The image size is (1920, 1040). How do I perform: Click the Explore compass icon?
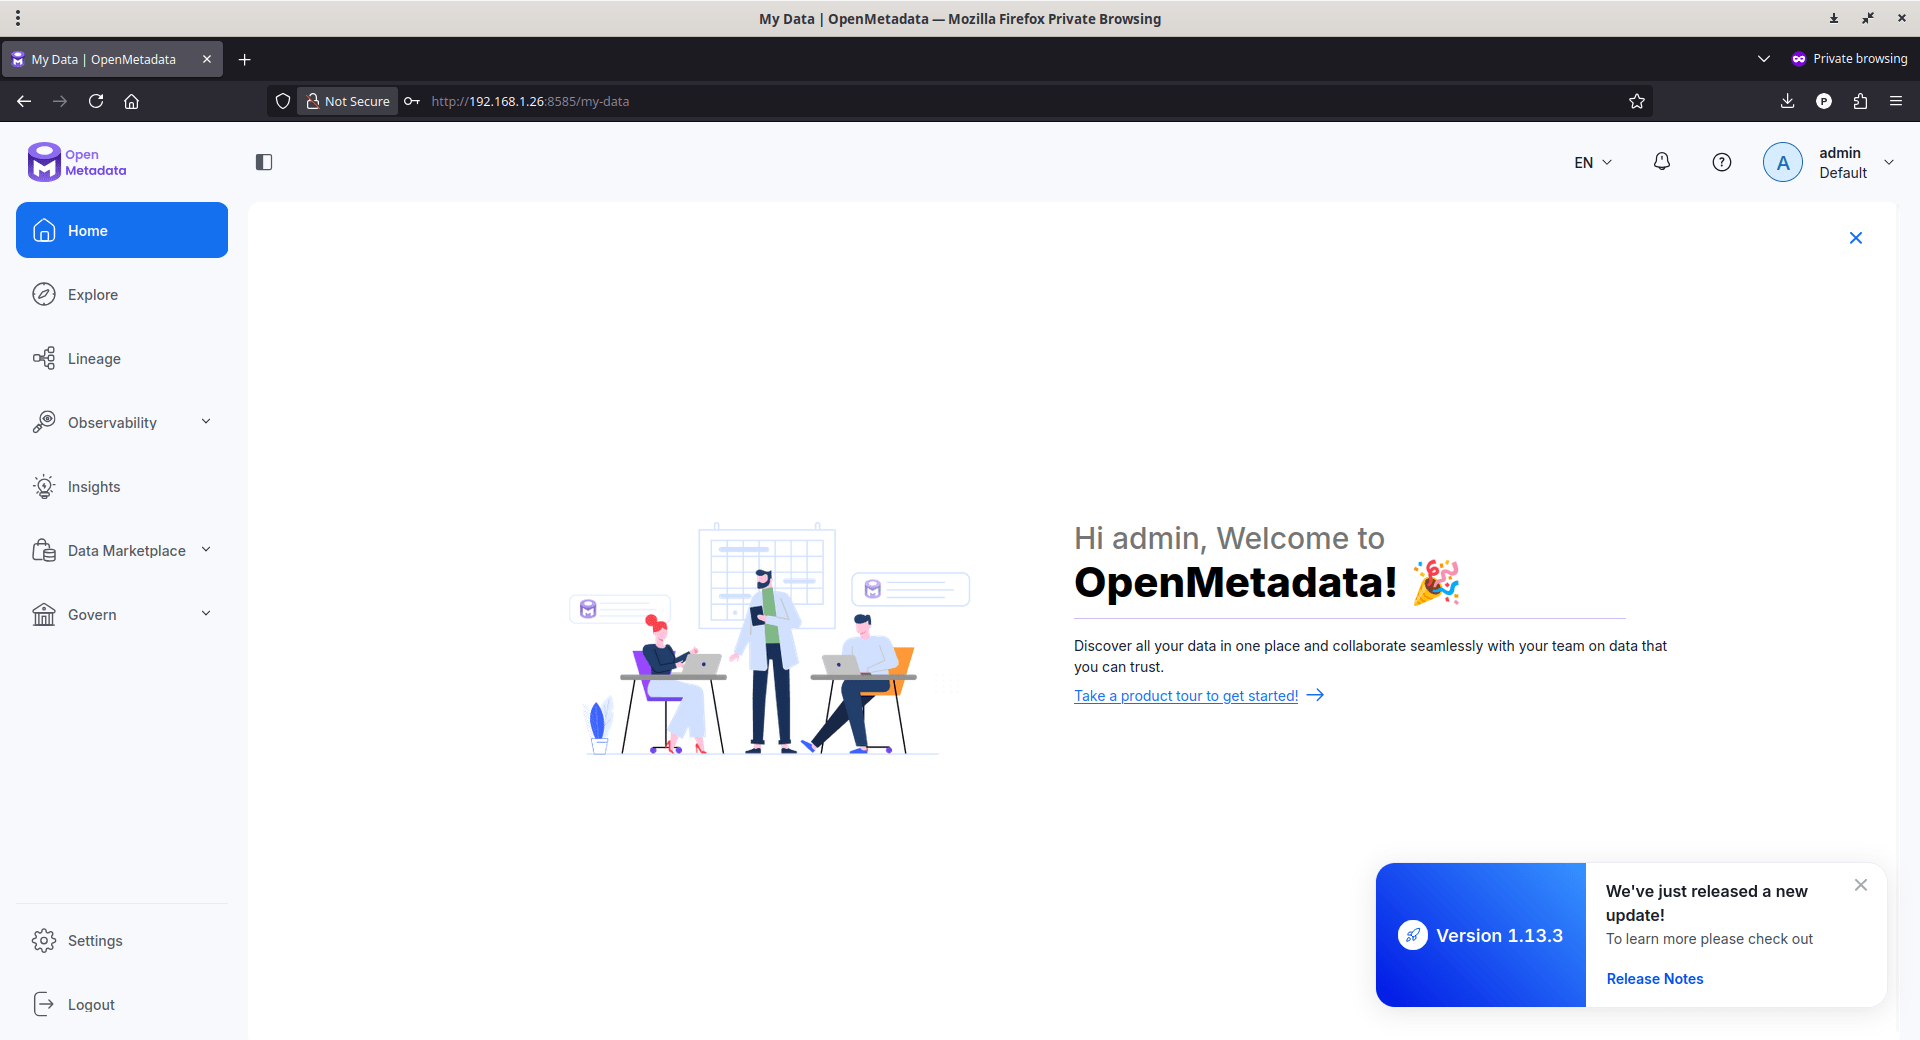coord(44,294)
